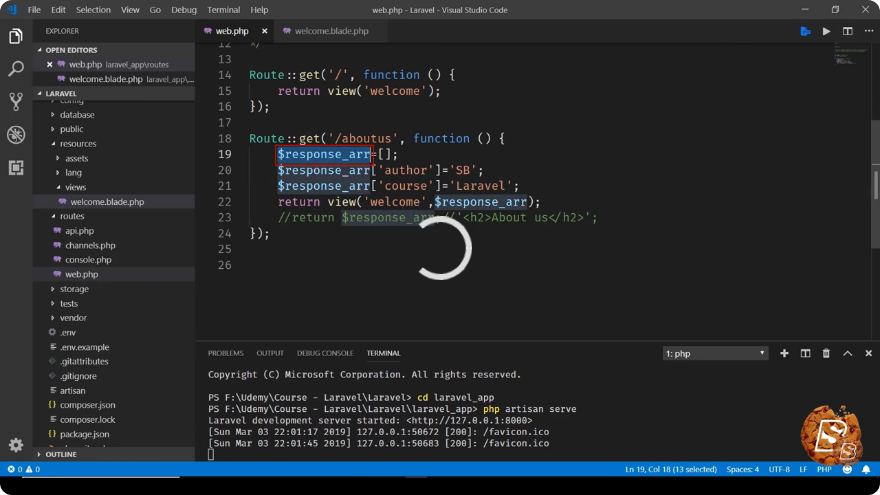The image size is (880, 495).
Task: Open editor More Actions ellipsis
Action: click(x=868, y=31)
